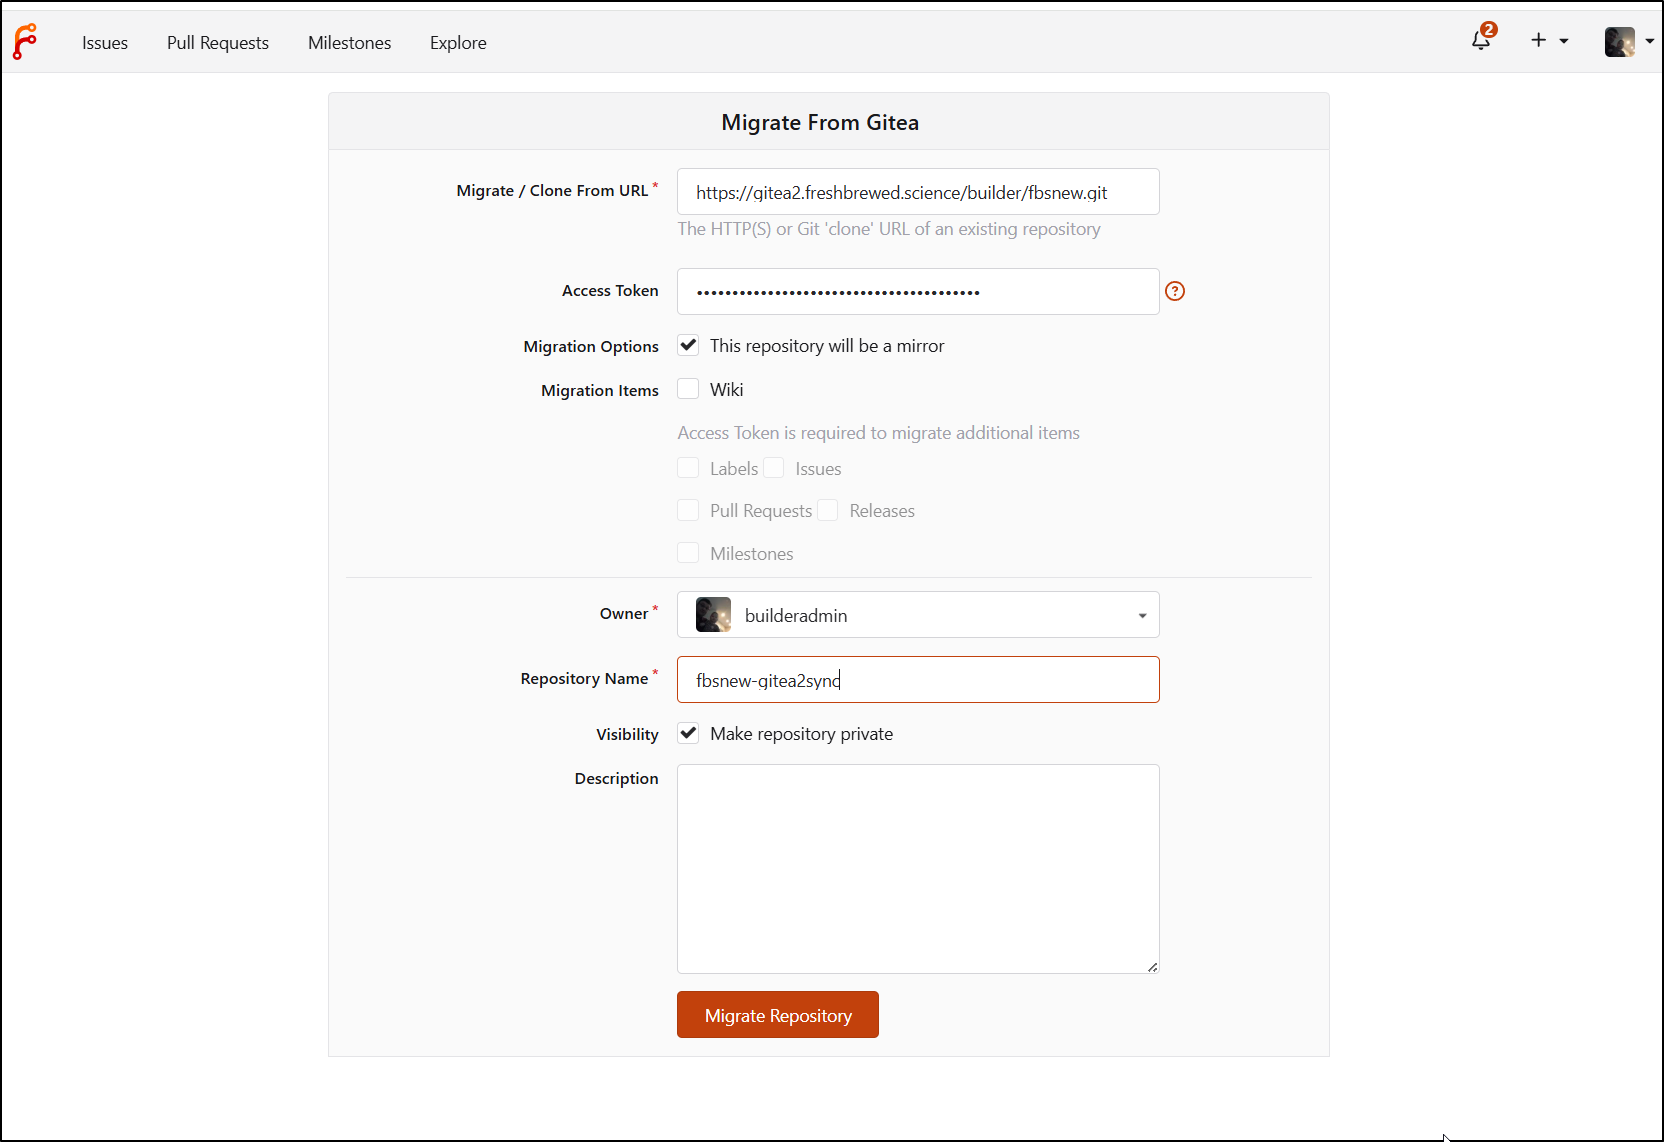Open Milestones in top navigation

[x=350, y=43]
